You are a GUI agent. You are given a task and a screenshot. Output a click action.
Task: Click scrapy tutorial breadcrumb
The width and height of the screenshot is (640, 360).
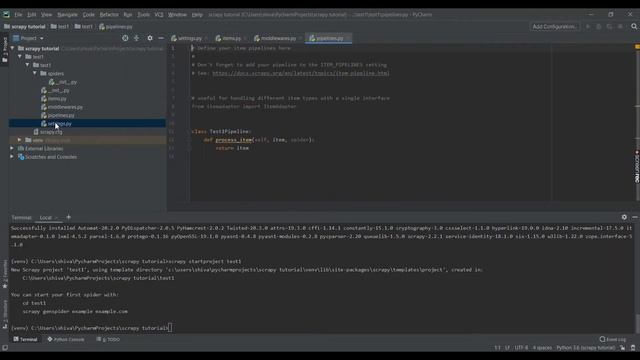[x=24, y=27]
